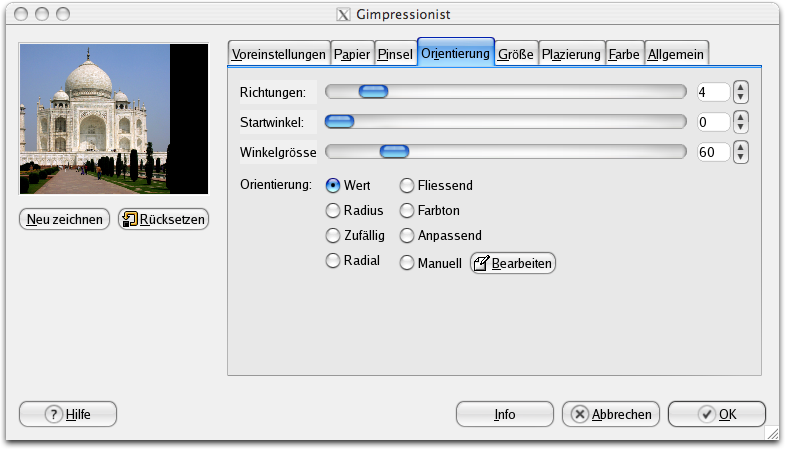This screenshot has height=449, width=785.
Task: Open Hilfe
Action: pos(68,414)
